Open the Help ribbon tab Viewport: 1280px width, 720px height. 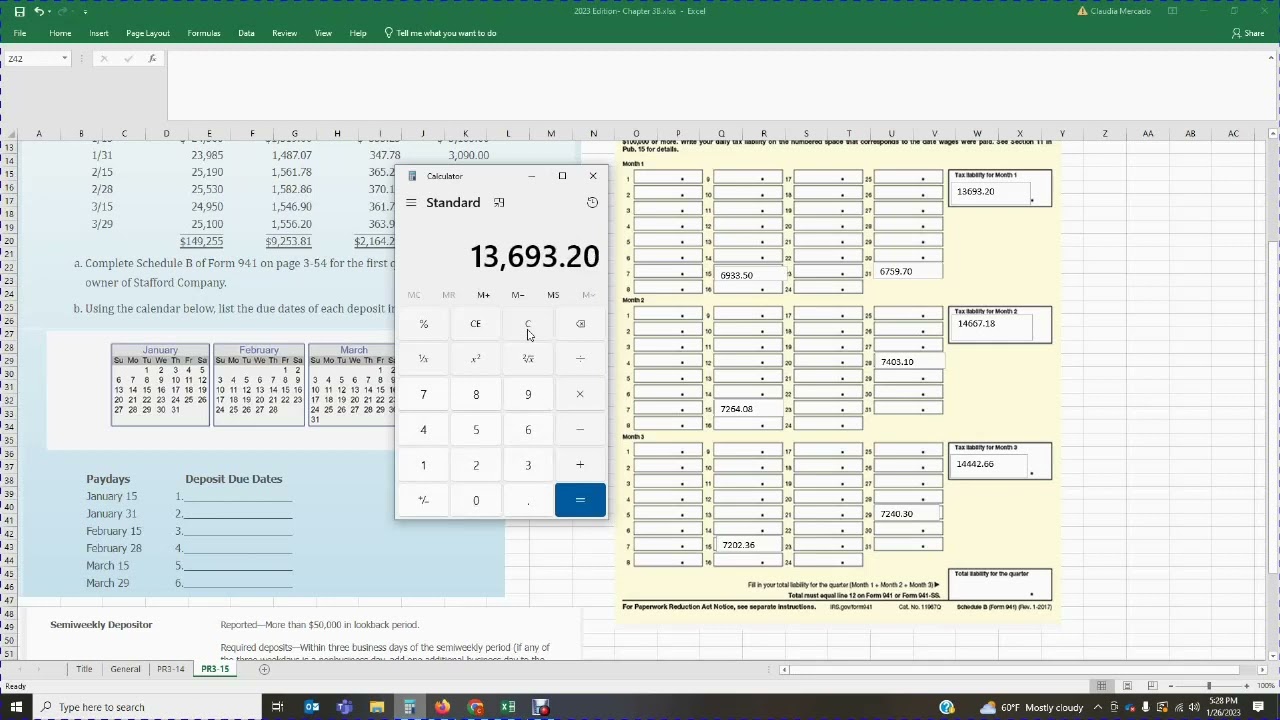(x=358, y=33)
